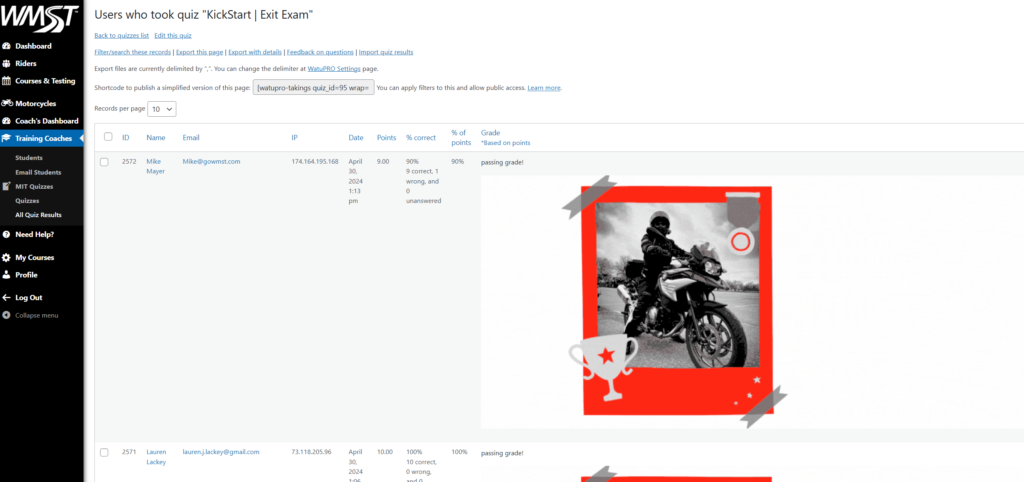Click the Back to quizzes list link
Screen dimensions: 1024x482
point(121,35)
